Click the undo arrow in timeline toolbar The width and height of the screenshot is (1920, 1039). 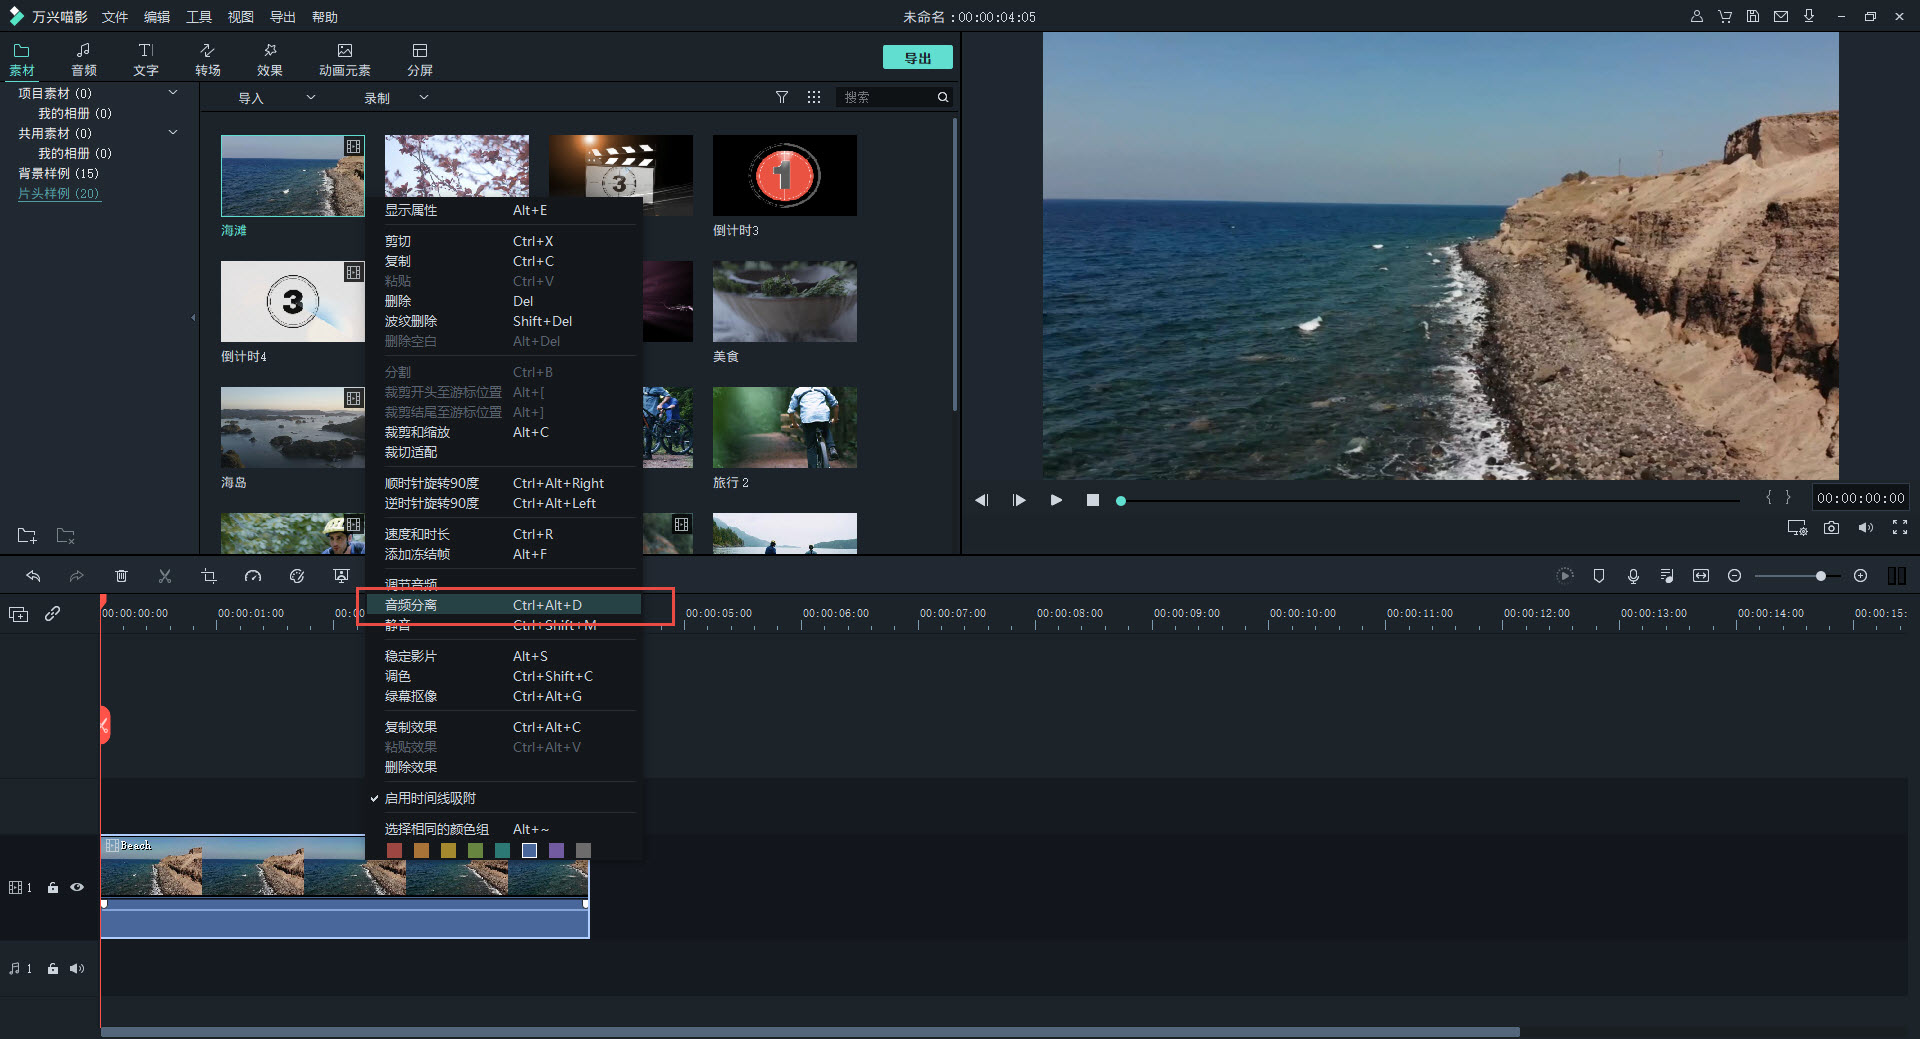tap(33, 576)
